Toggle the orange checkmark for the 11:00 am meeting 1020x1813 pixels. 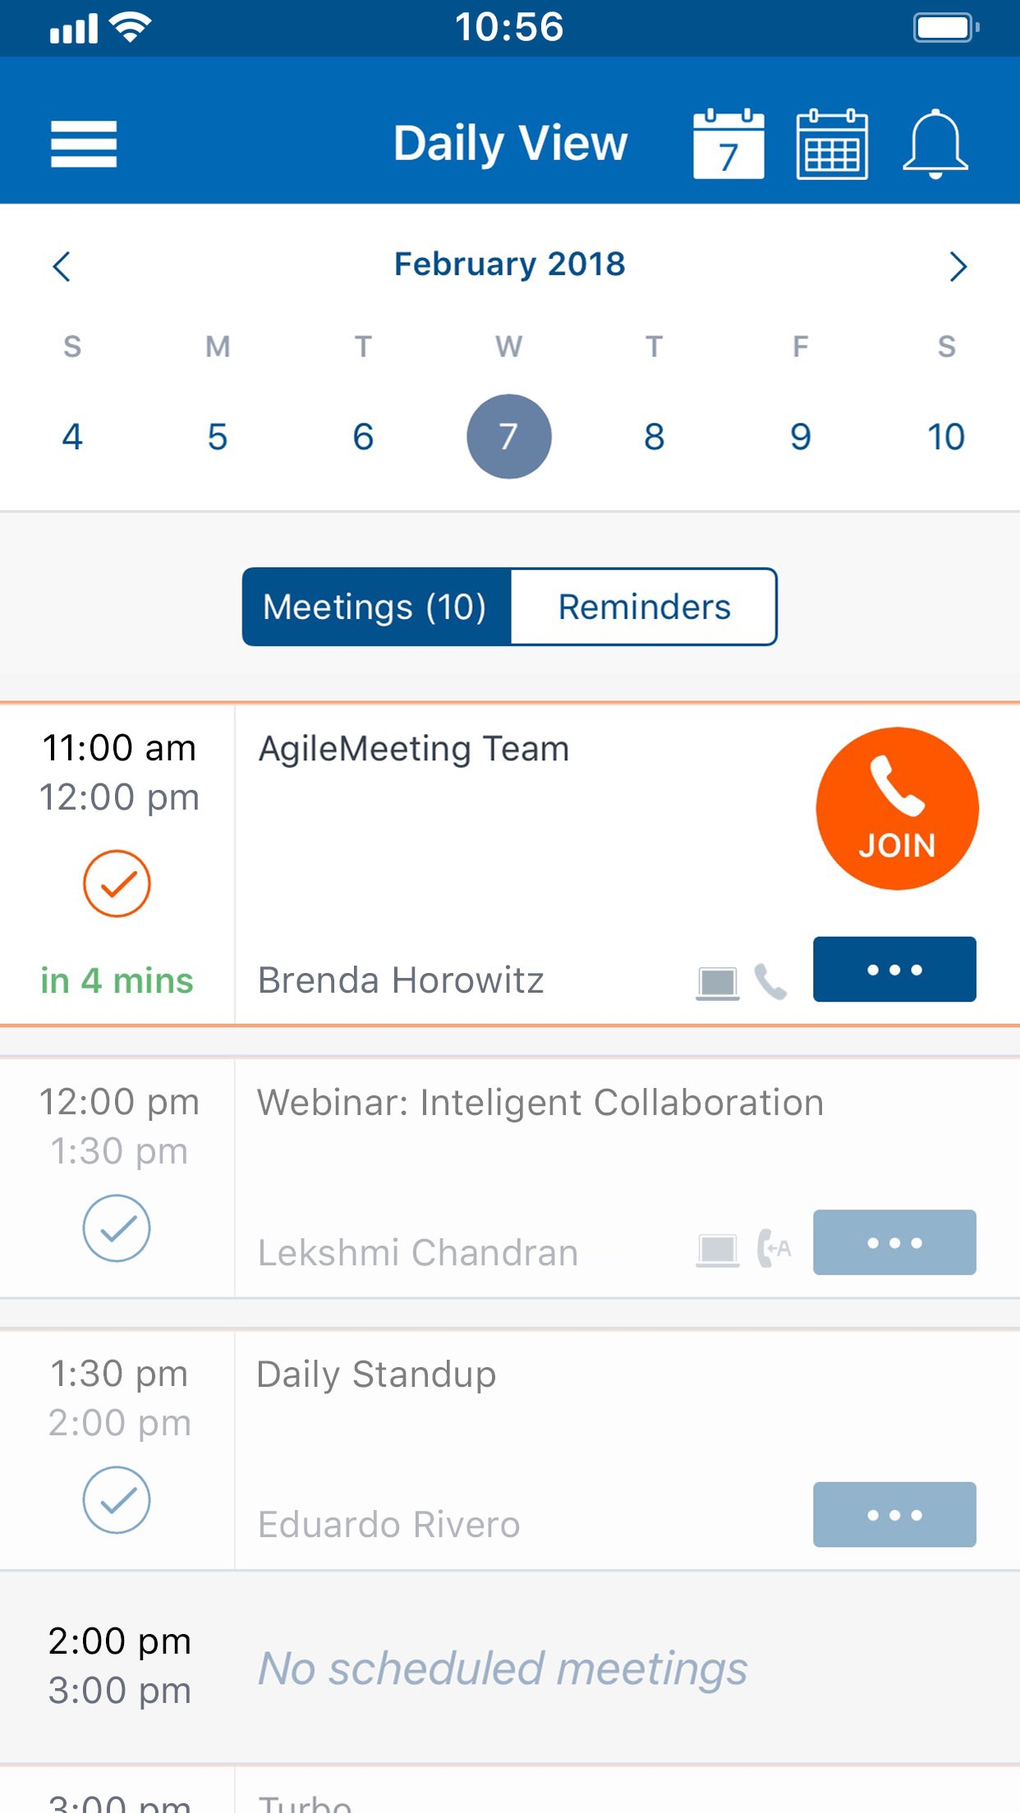[x=117, y=884]
